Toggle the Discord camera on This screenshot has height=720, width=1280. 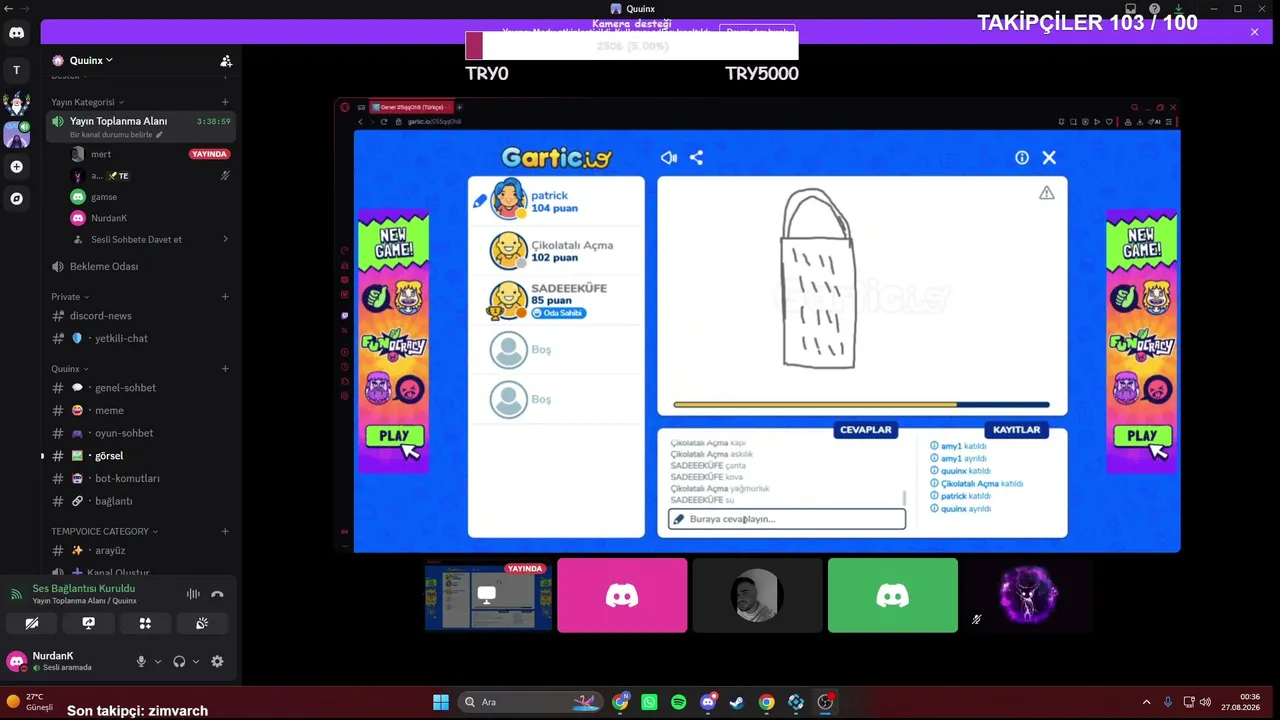pyautogui.click(x=31, y=623)
